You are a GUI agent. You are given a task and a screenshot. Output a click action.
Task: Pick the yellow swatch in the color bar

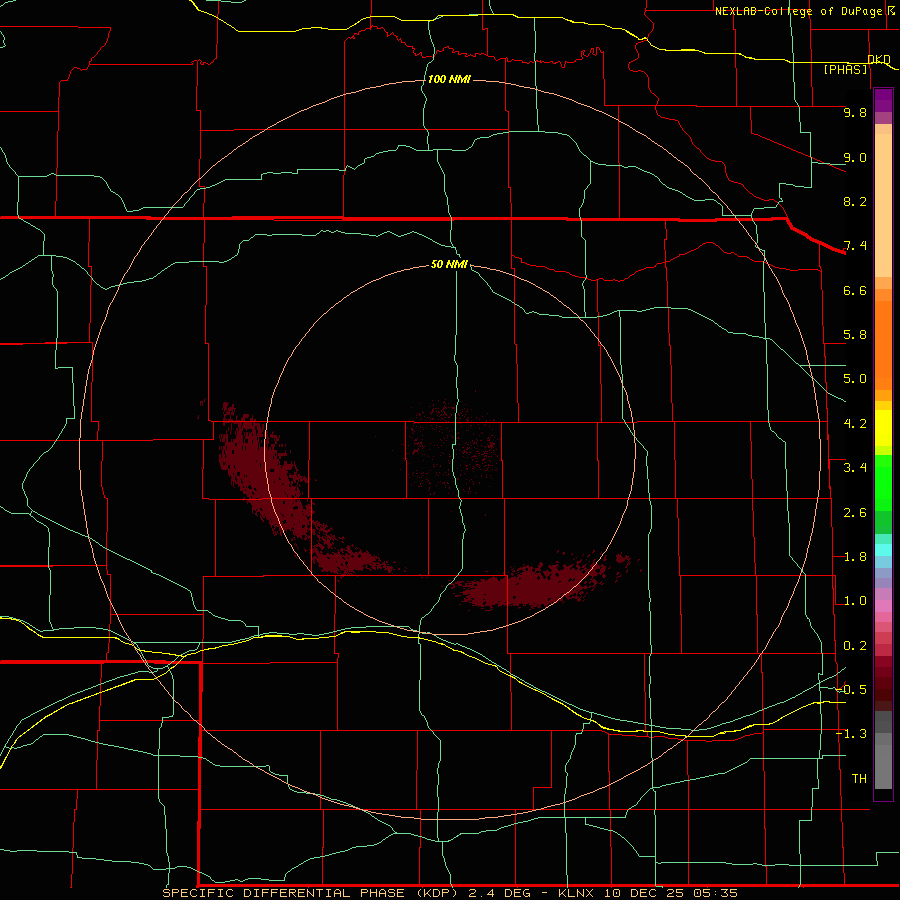coord(883,428)
